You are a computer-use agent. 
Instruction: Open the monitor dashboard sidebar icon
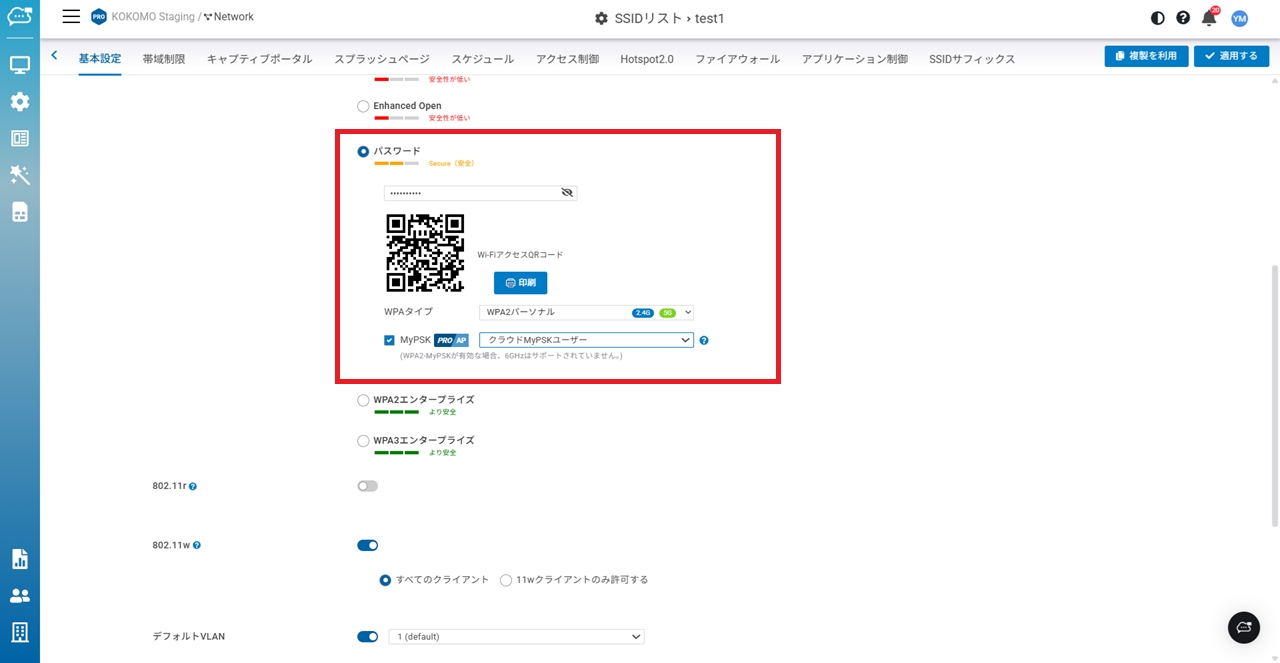[x=19, y=65]
